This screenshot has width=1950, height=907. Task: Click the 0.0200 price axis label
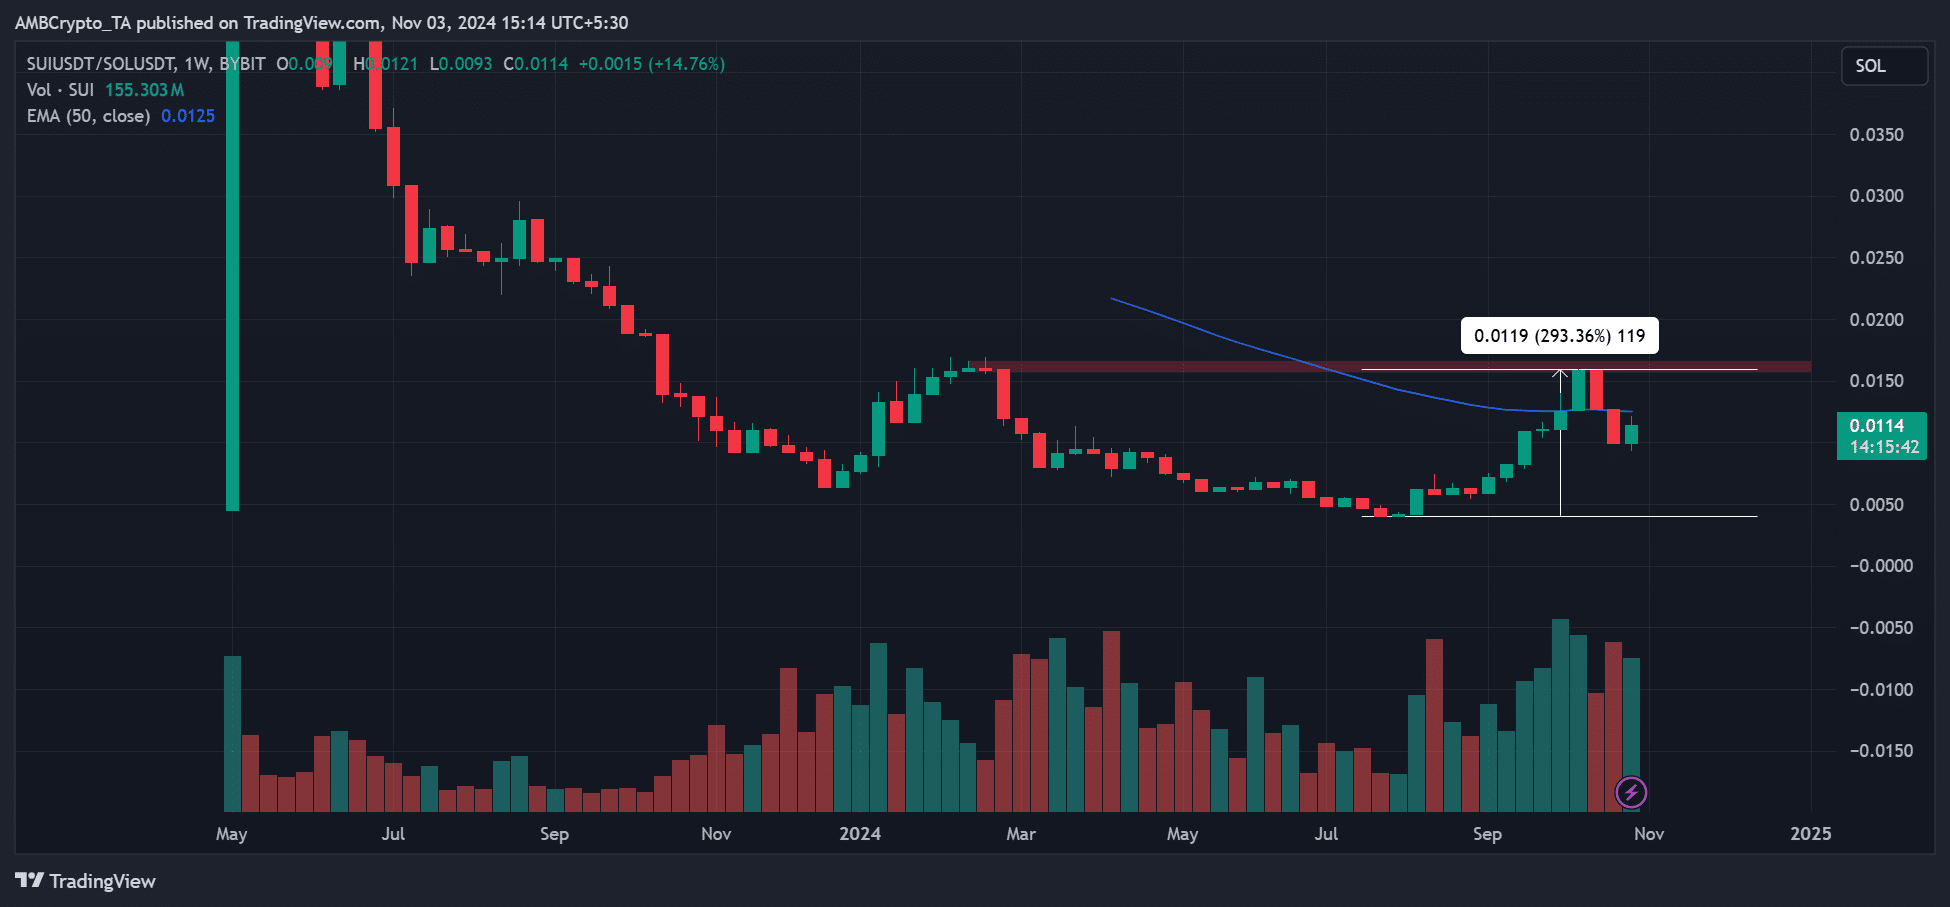coord(1876,320)
